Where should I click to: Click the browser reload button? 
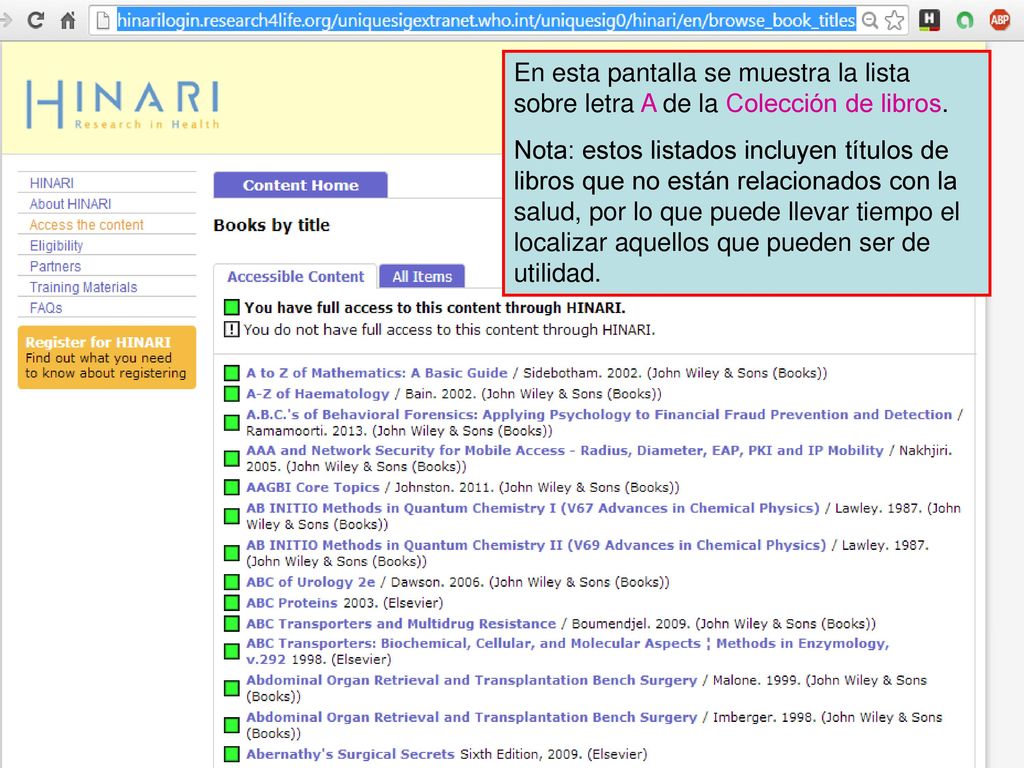(36, 20)
